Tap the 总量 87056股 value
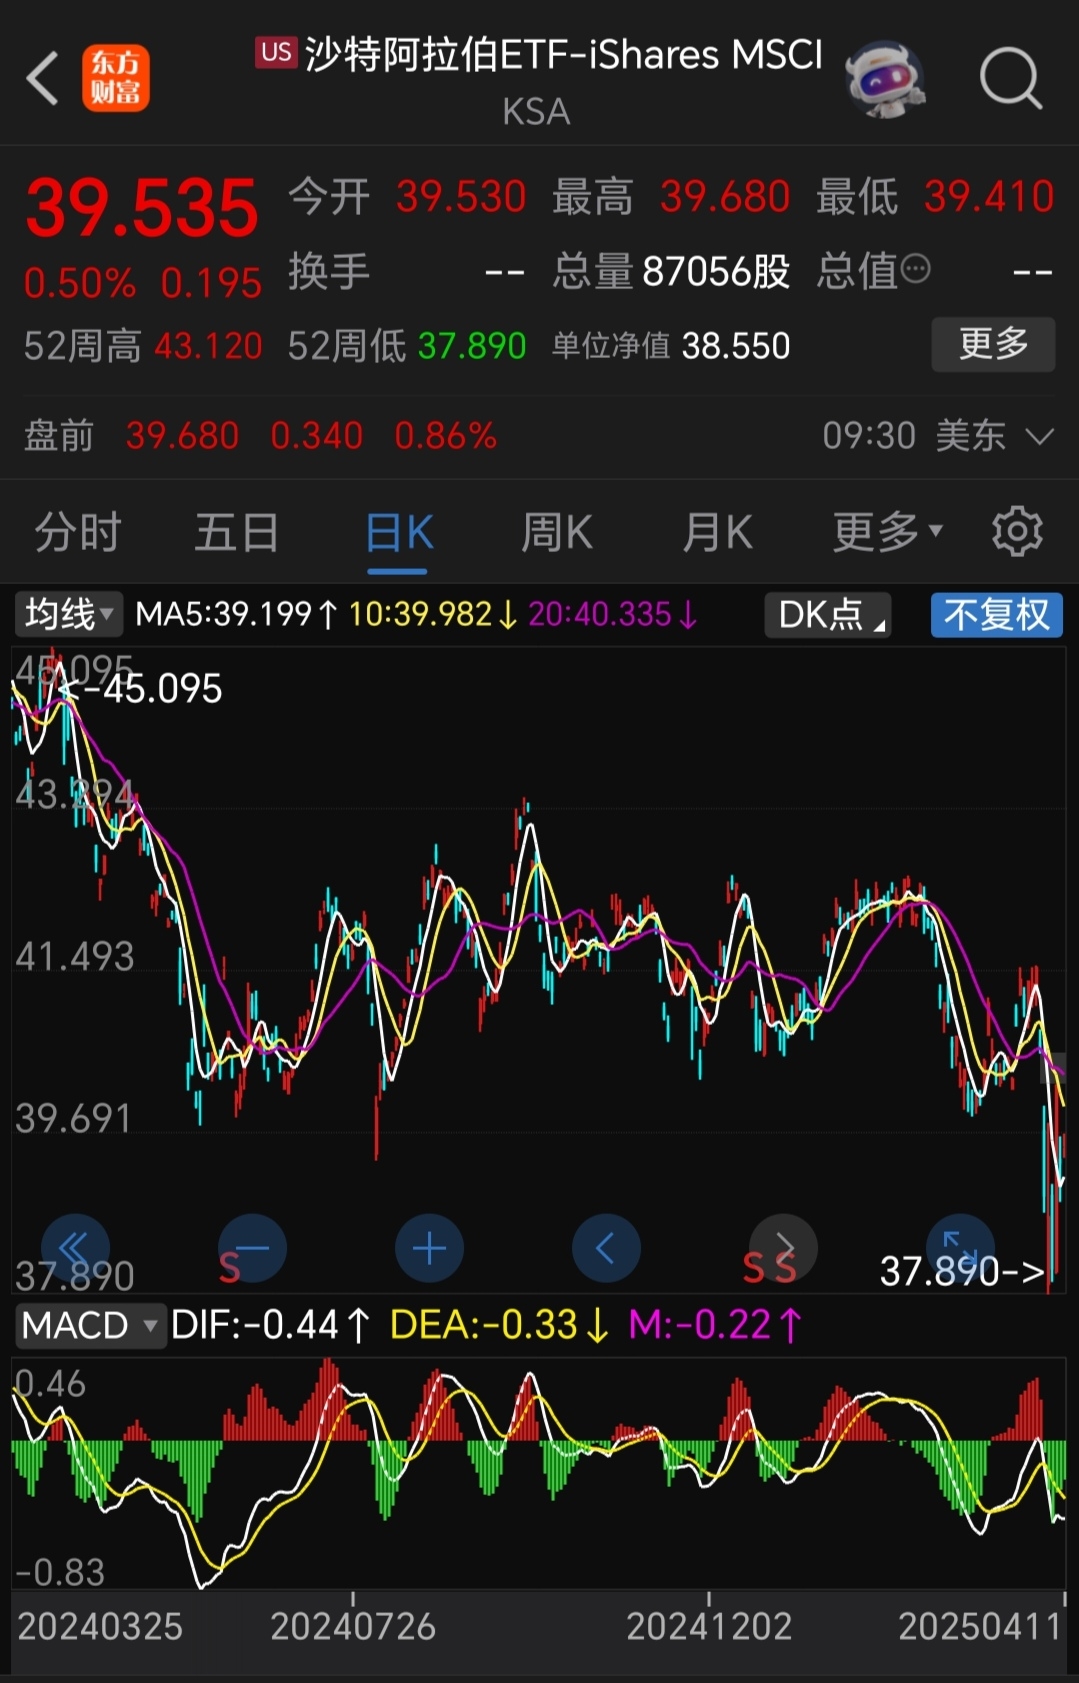This screenshot has width=1079, height=1683. pos(716,271)
